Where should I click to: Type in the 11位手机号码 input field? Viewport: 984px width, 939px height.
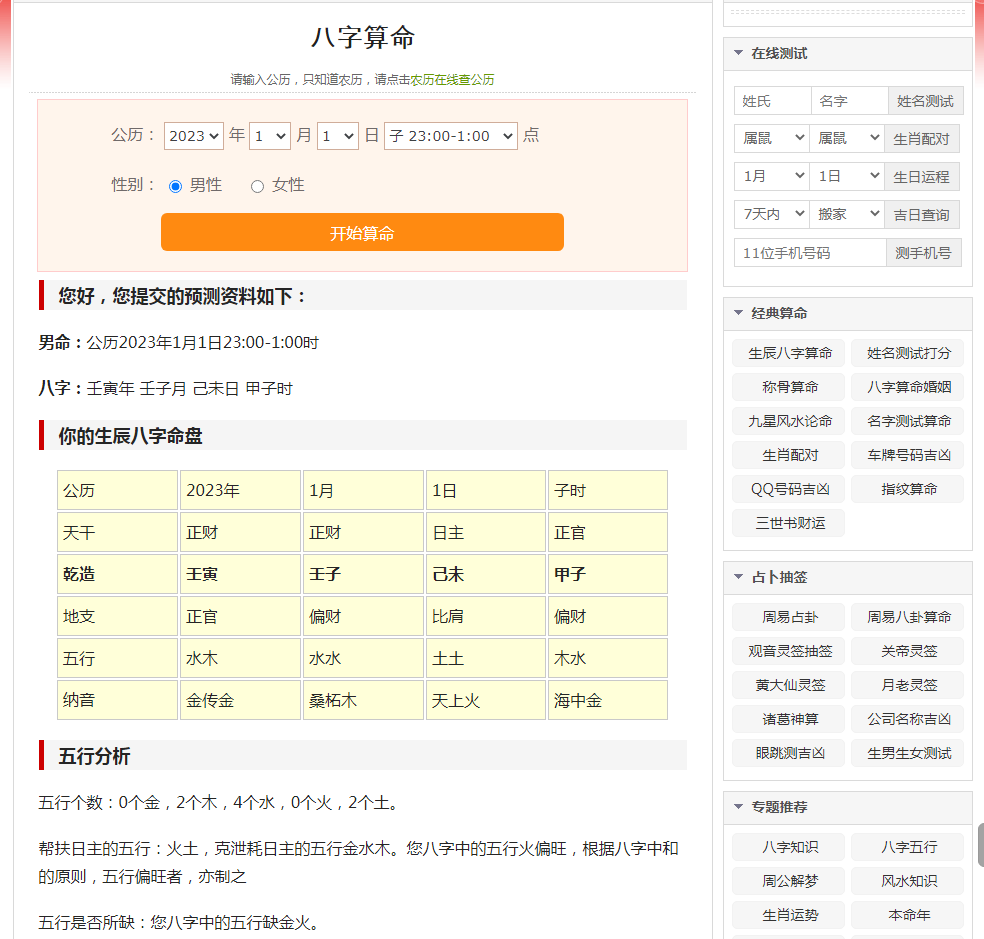pyautogui.click(x=809, y=253)
